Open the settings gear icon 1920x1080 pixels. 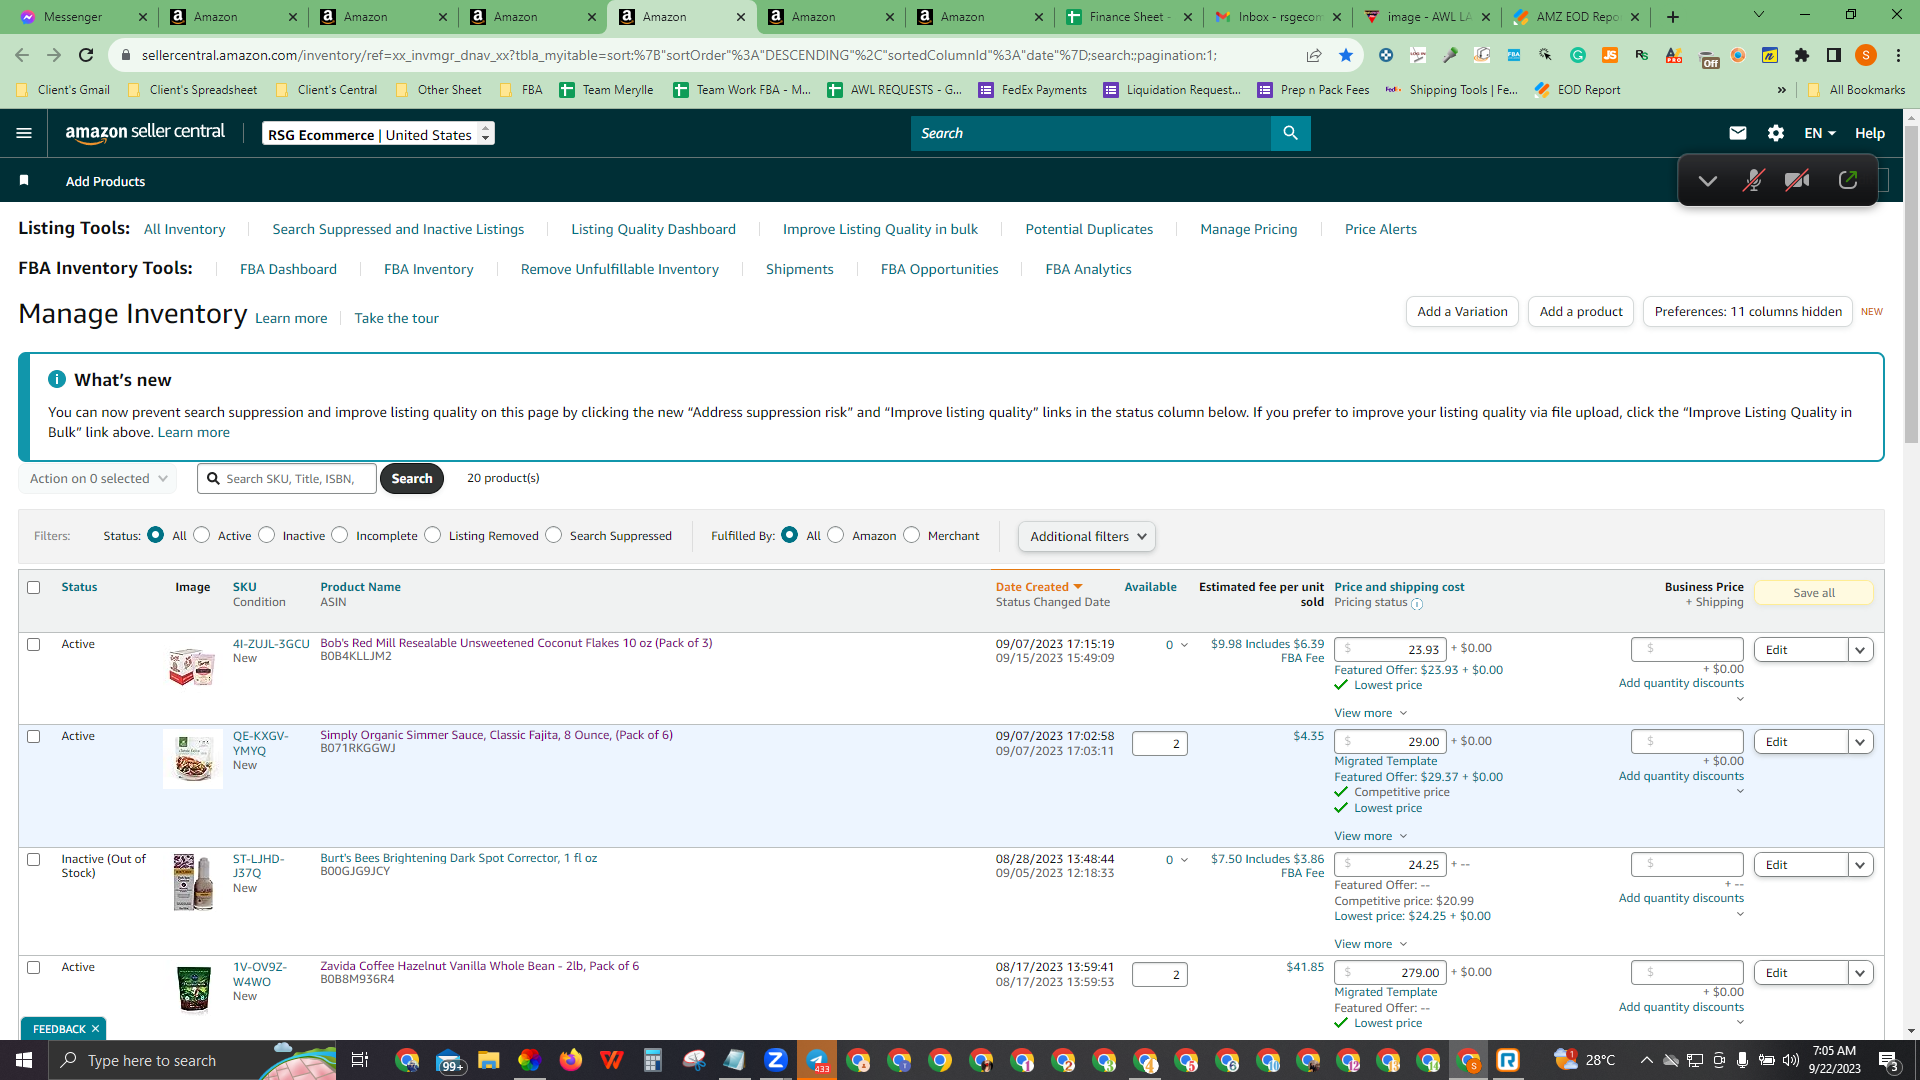(1776, 133)
